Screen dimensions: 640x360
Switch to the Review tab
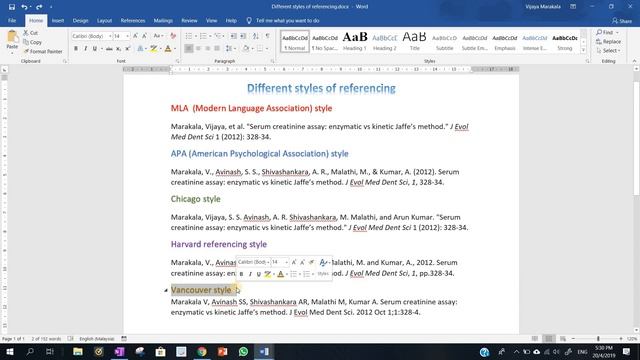pyautogui.click(x=189, y=20)
